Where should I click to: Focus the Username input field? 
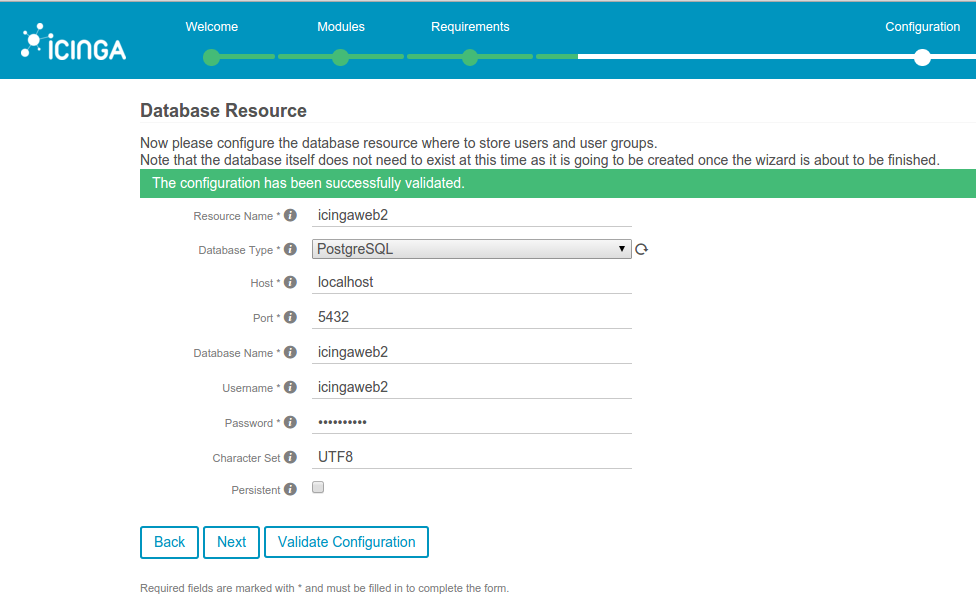coord(472,387)
